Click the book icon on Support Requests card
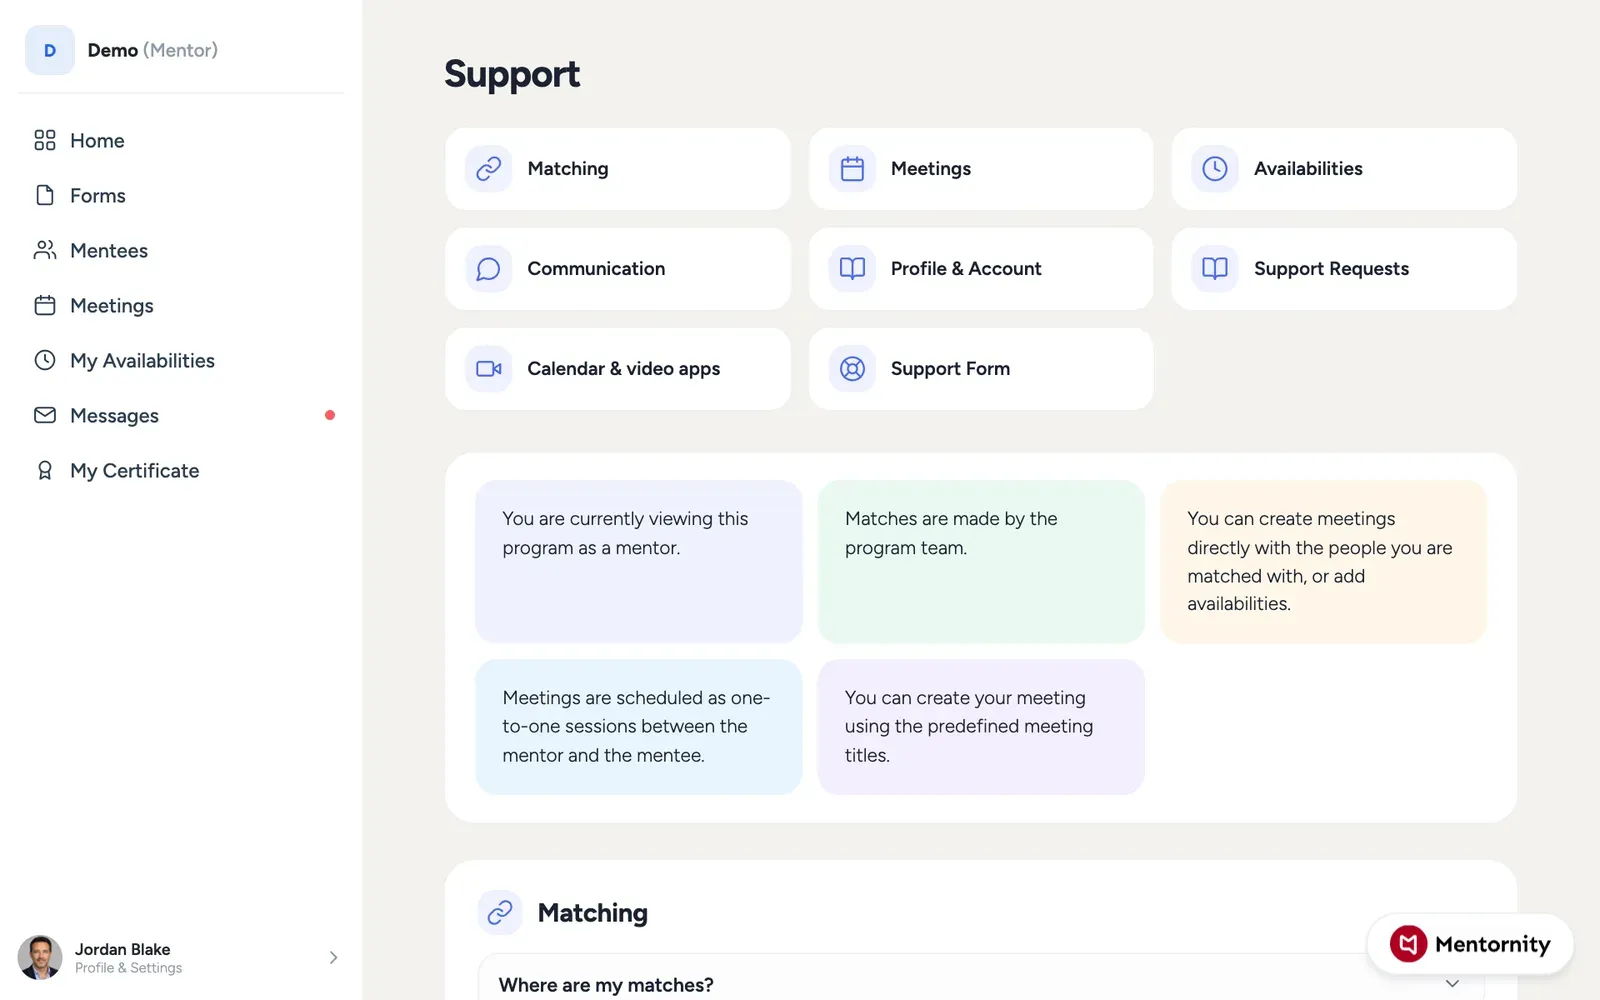 (1215, 269)
